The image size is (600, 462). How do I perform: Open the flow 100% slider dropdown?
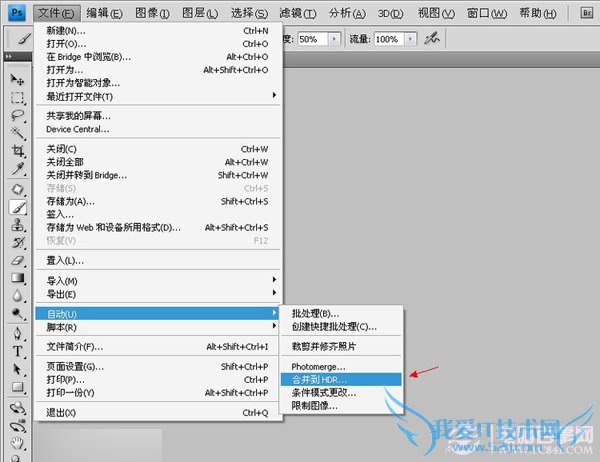tap(410, 39)
